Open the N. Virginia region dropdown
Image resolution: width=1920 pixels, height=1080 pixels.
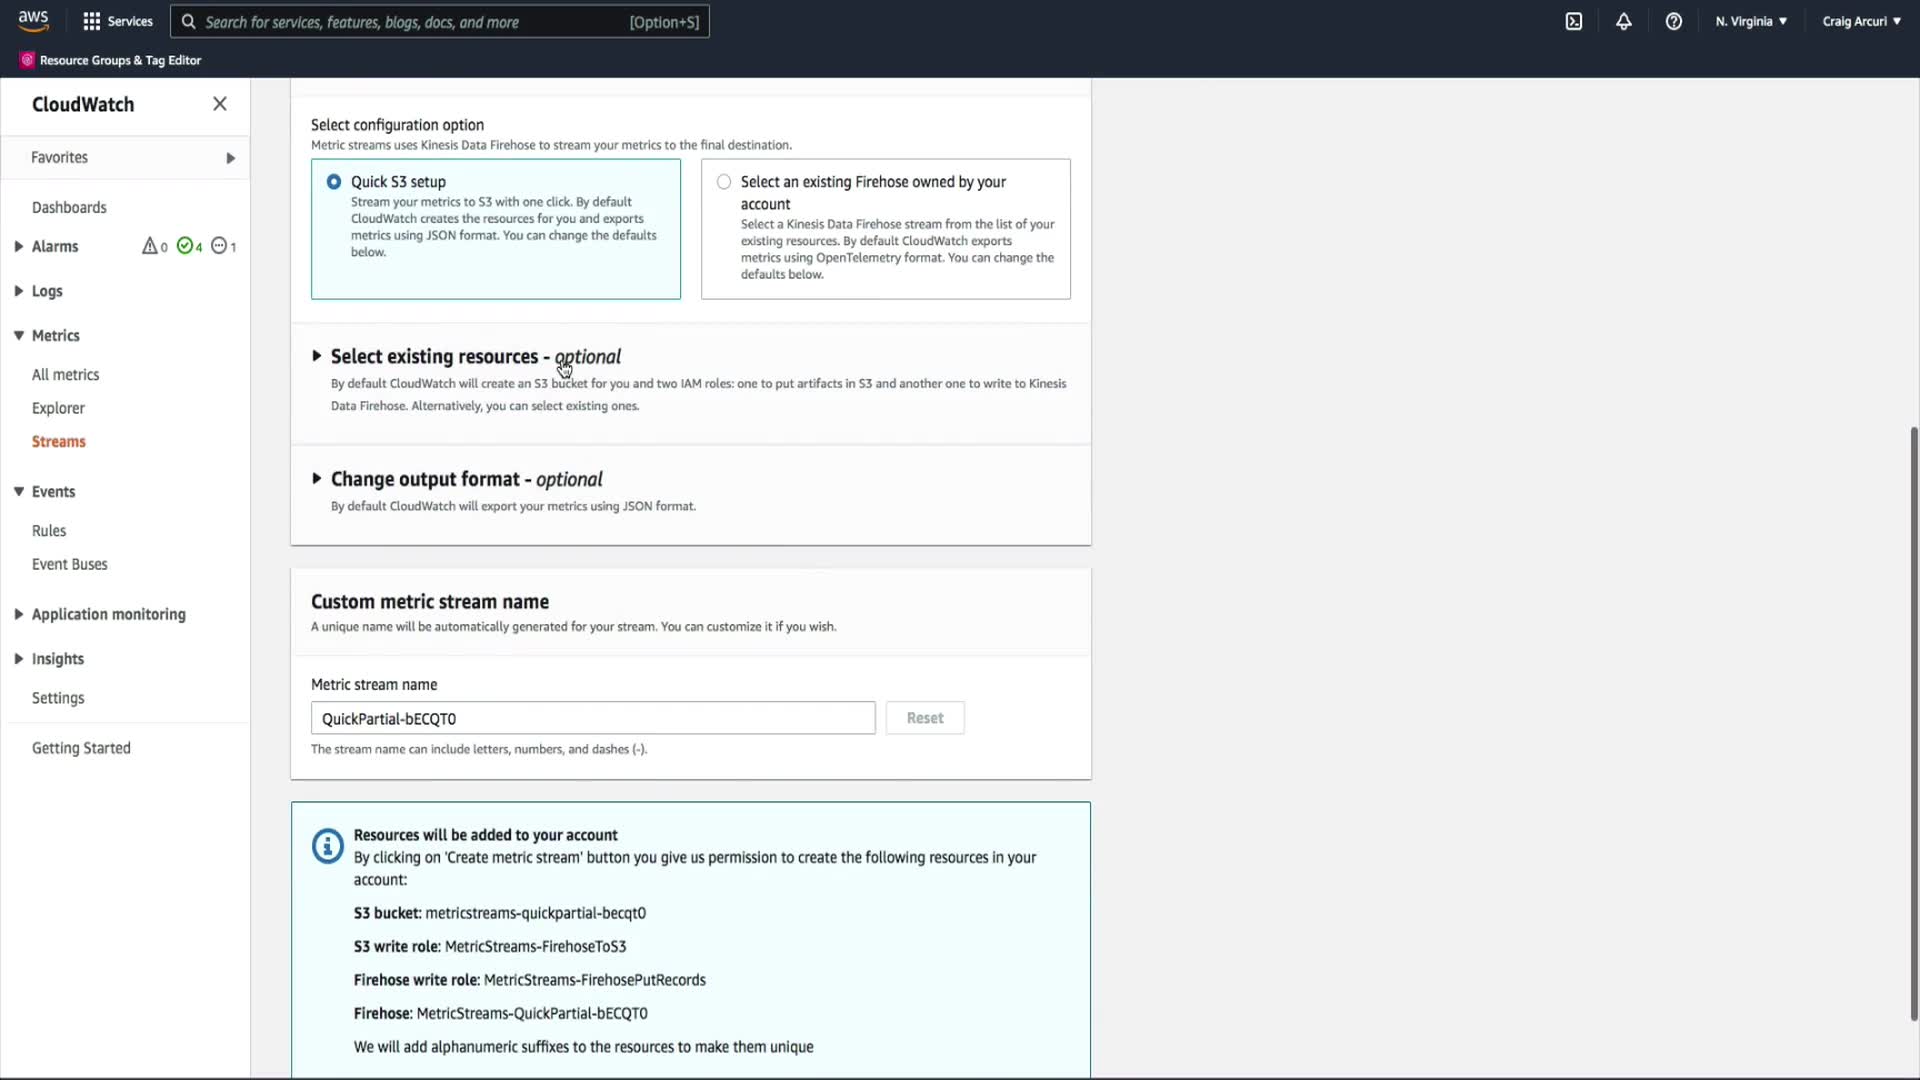click(x=1751, y=21)
